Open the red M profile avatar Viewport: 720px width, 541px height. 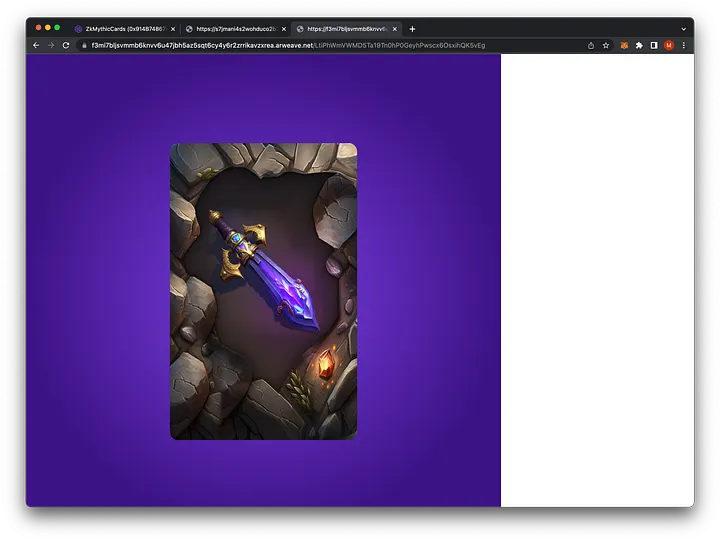669,45
